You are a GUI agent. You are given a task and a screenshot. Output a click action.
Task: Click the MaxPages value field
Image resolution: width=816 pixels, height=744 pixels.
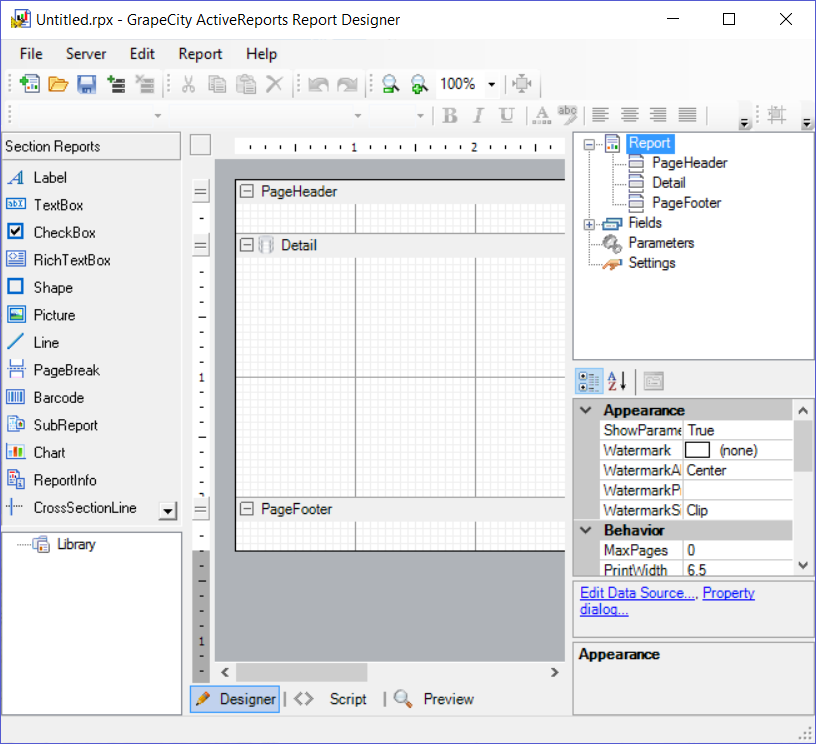tap(738, 550)
